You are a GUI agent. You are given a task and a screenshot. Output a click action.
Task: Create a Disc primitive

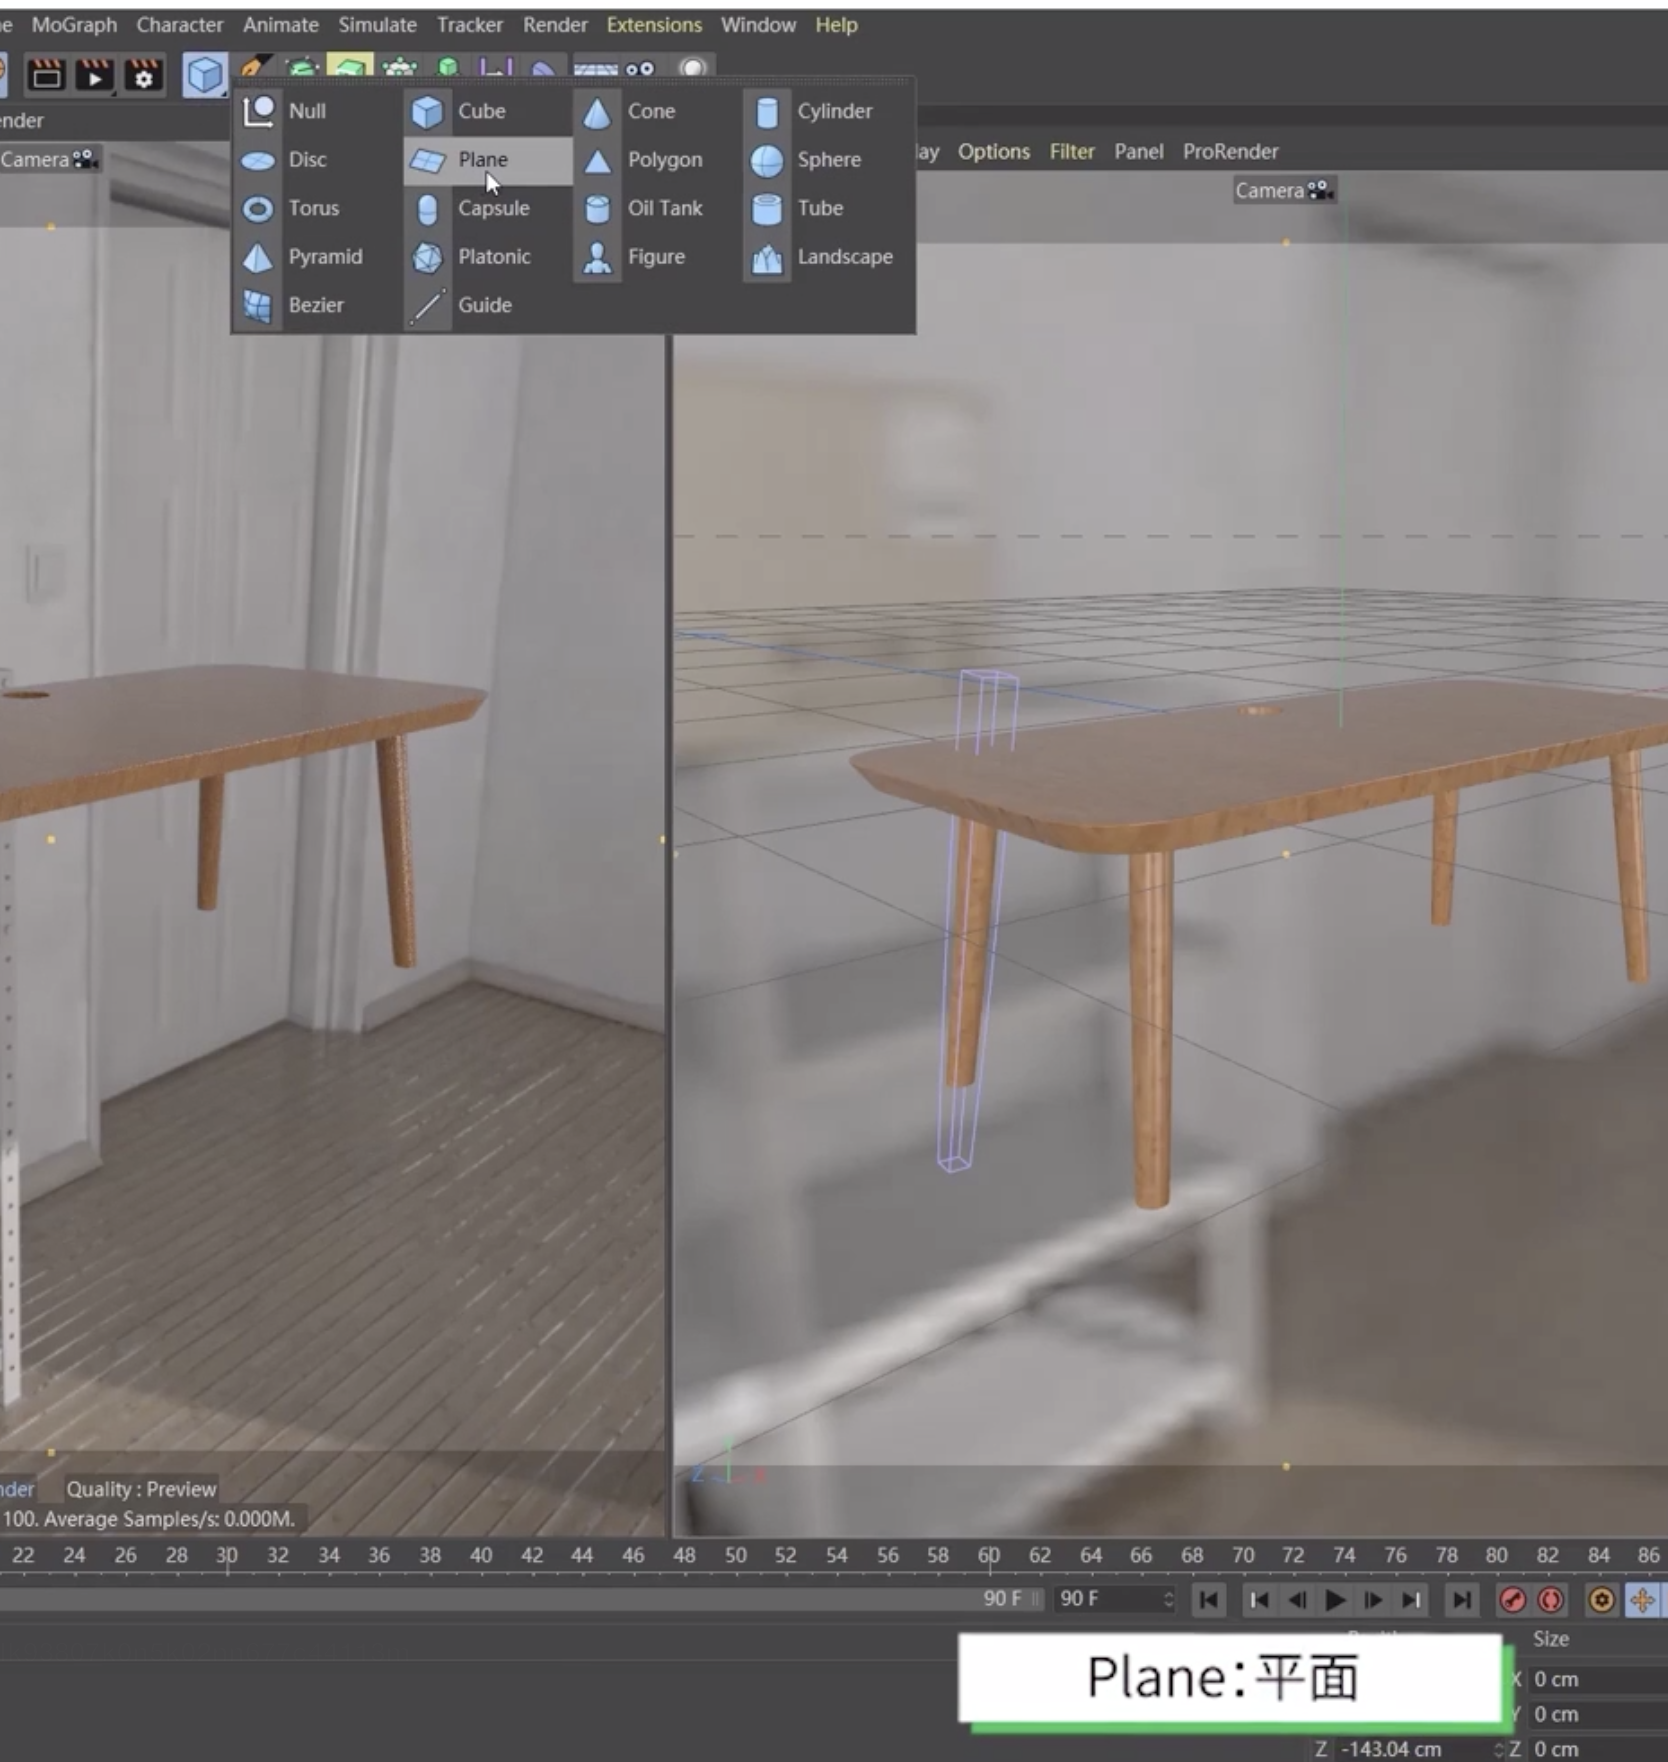(318, 160)
